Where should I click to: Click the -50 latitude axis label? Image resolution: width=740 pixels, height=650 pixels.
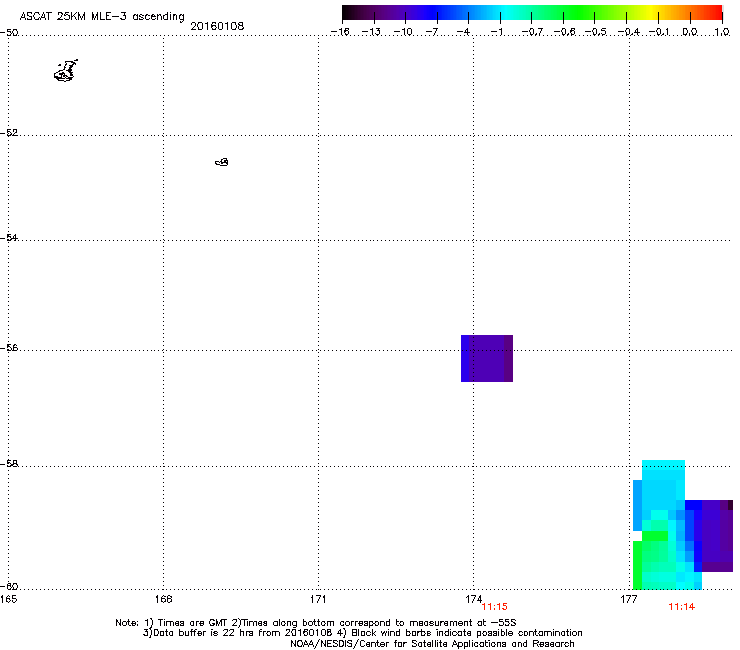click(x=9, y=33)
